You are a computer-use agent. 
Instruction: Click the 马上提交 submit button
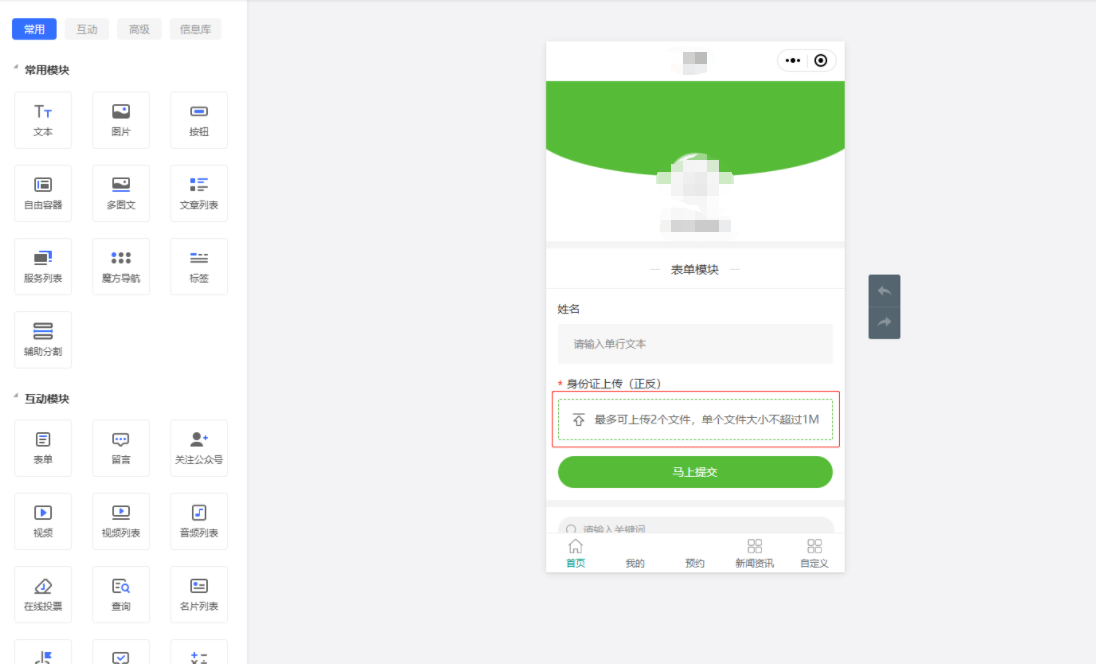695,472
